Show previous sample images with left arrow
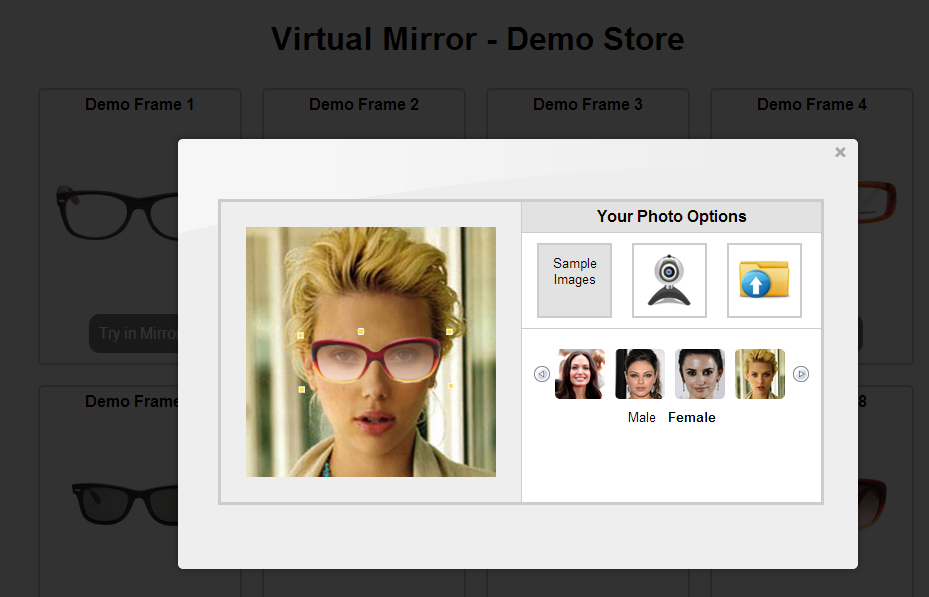 tap(542, 374)
